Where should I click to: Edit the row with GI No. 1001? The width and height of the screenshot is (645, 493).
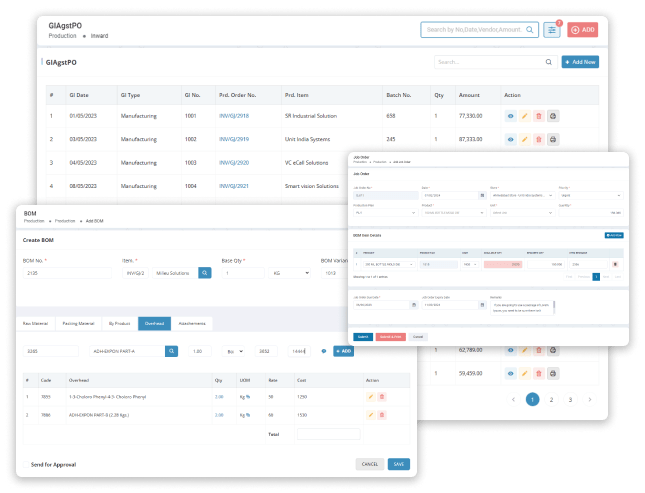(x=524, y=116)
